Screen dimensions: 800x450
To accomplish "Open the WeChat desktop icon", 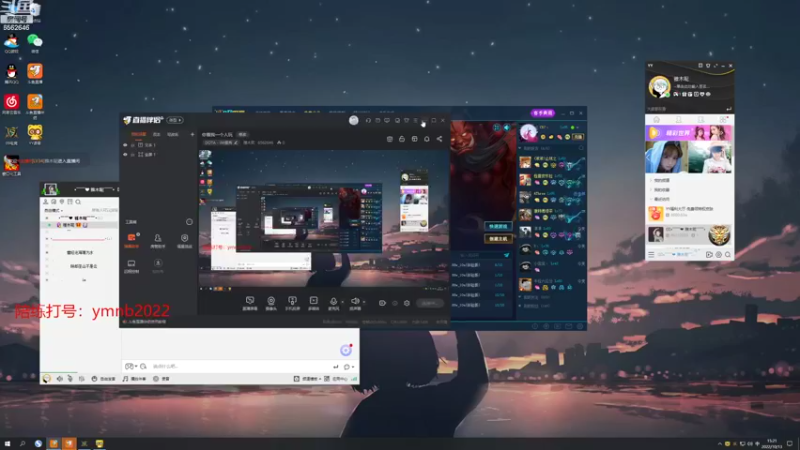I will click(x=35, y=43).
